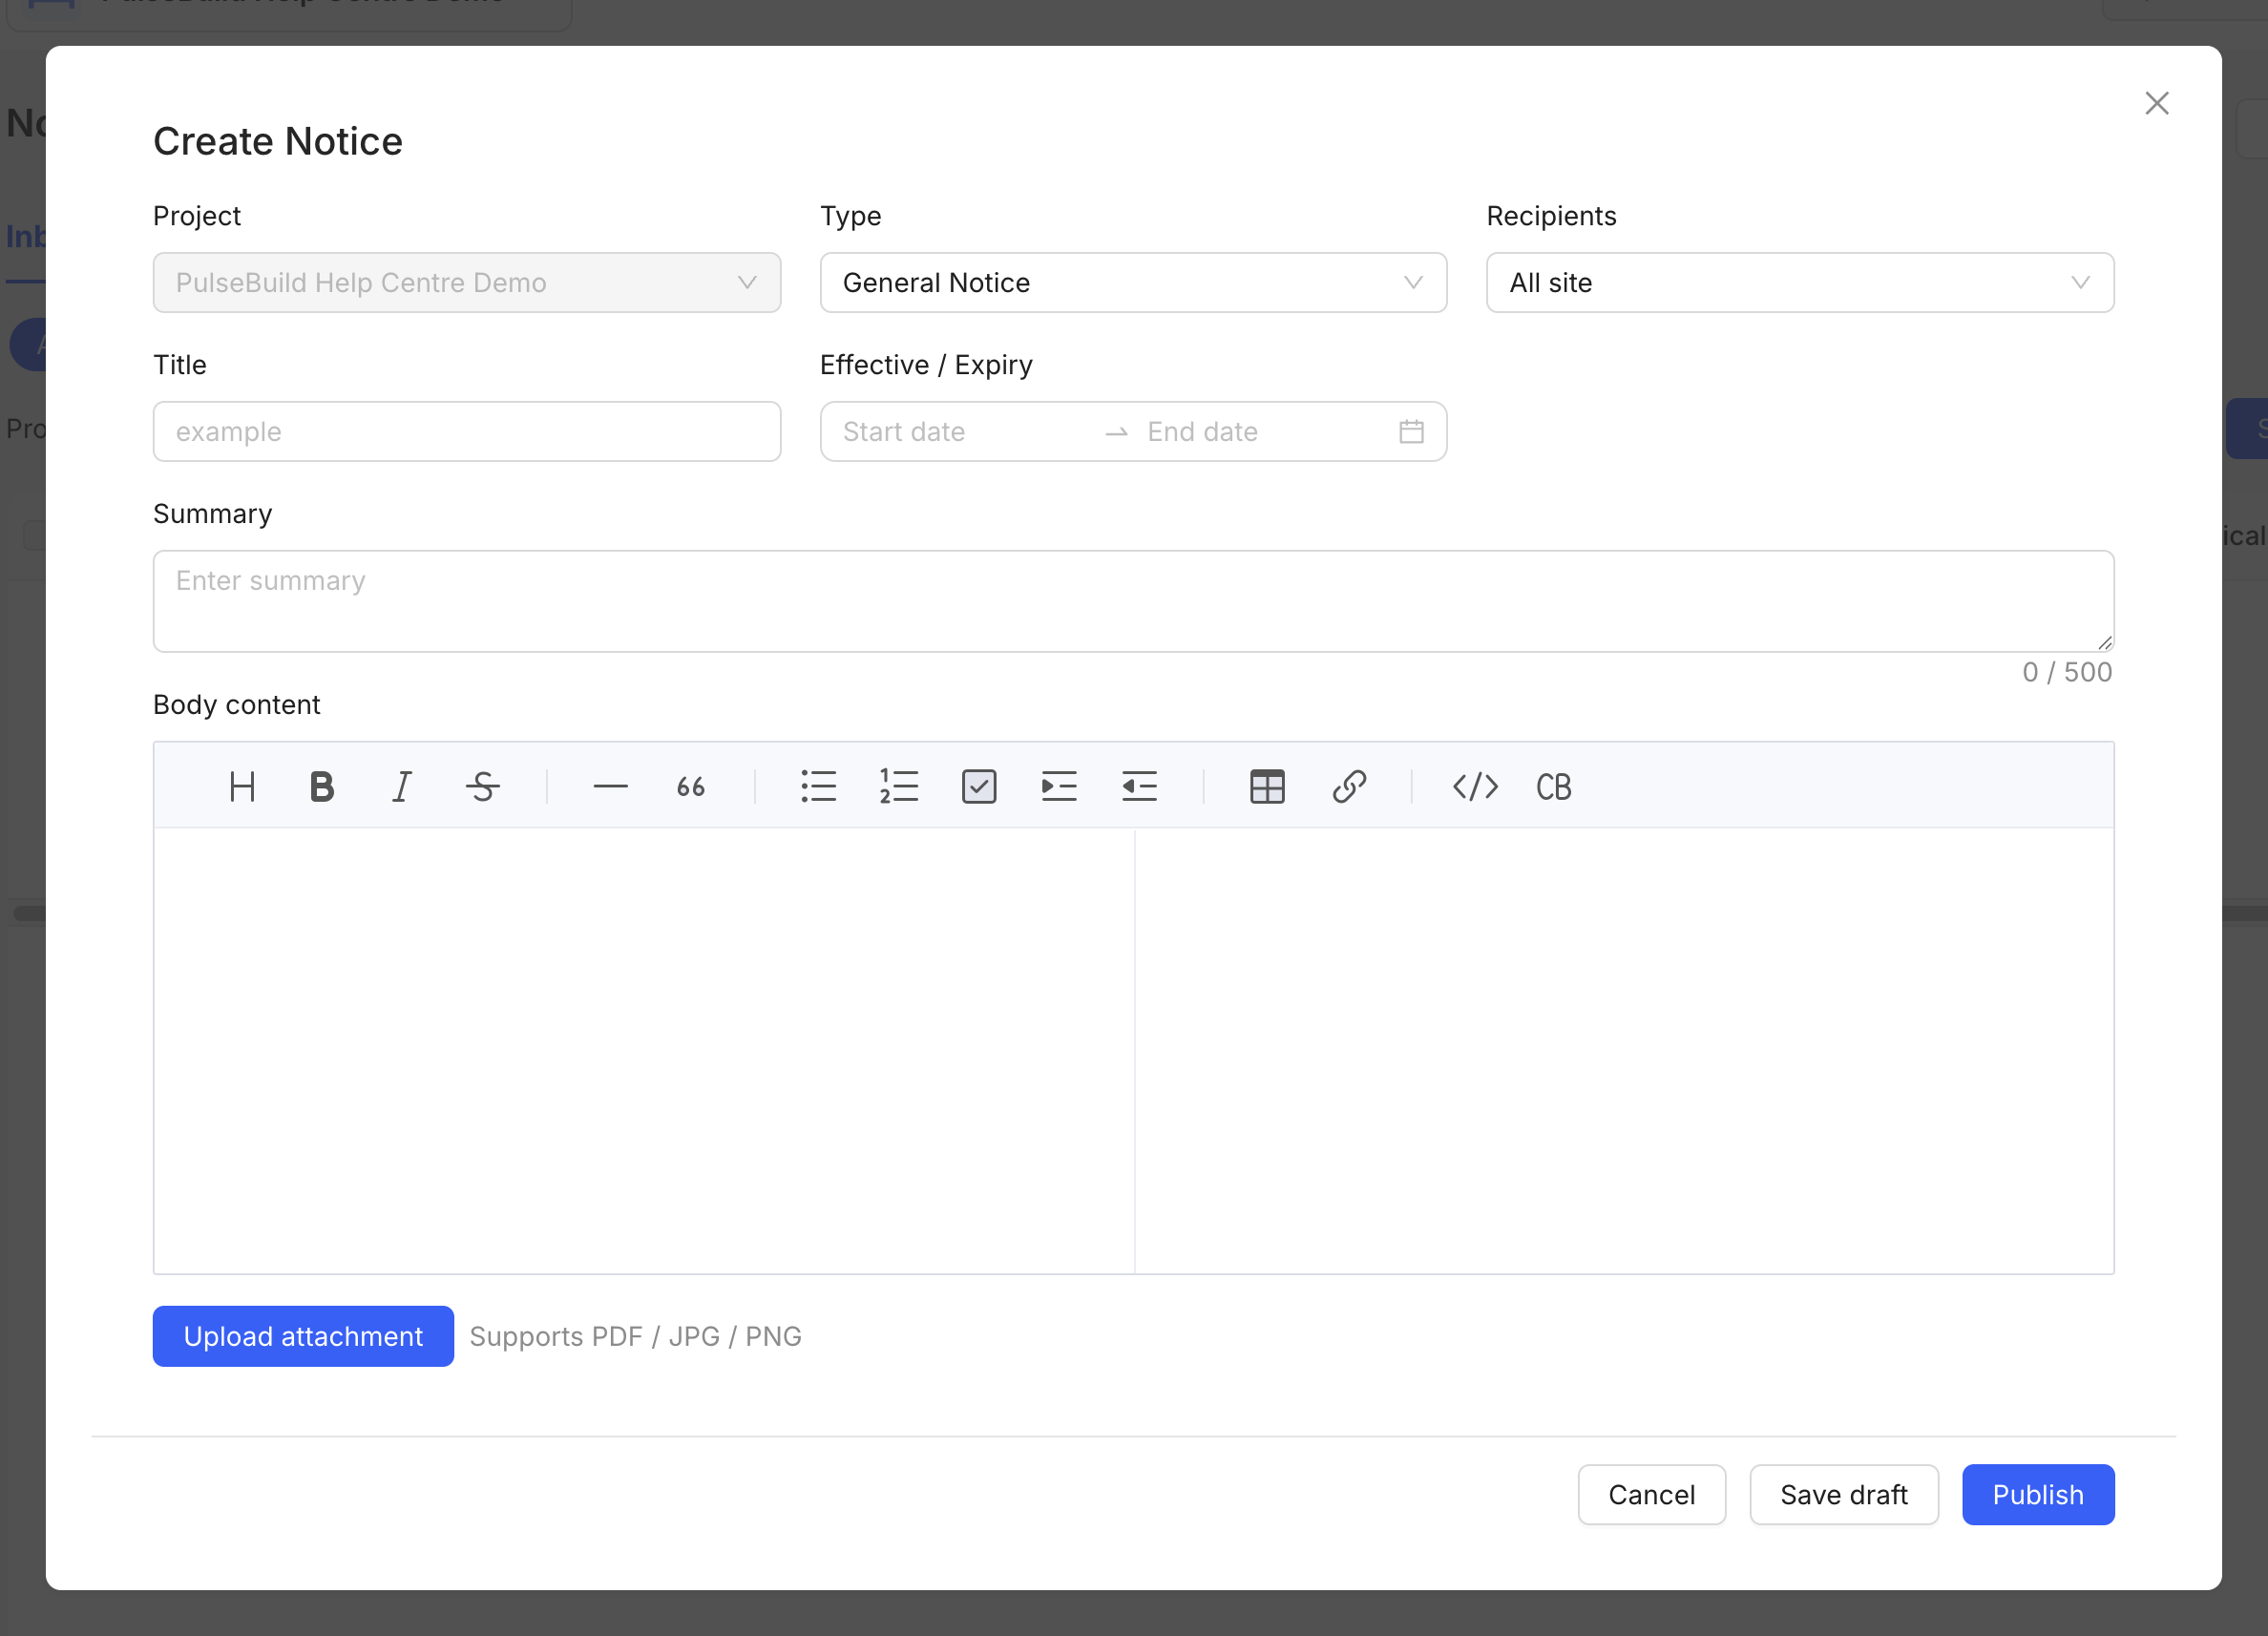Click the End date field
The image size is (2268, 1636).
[1265, 432]
